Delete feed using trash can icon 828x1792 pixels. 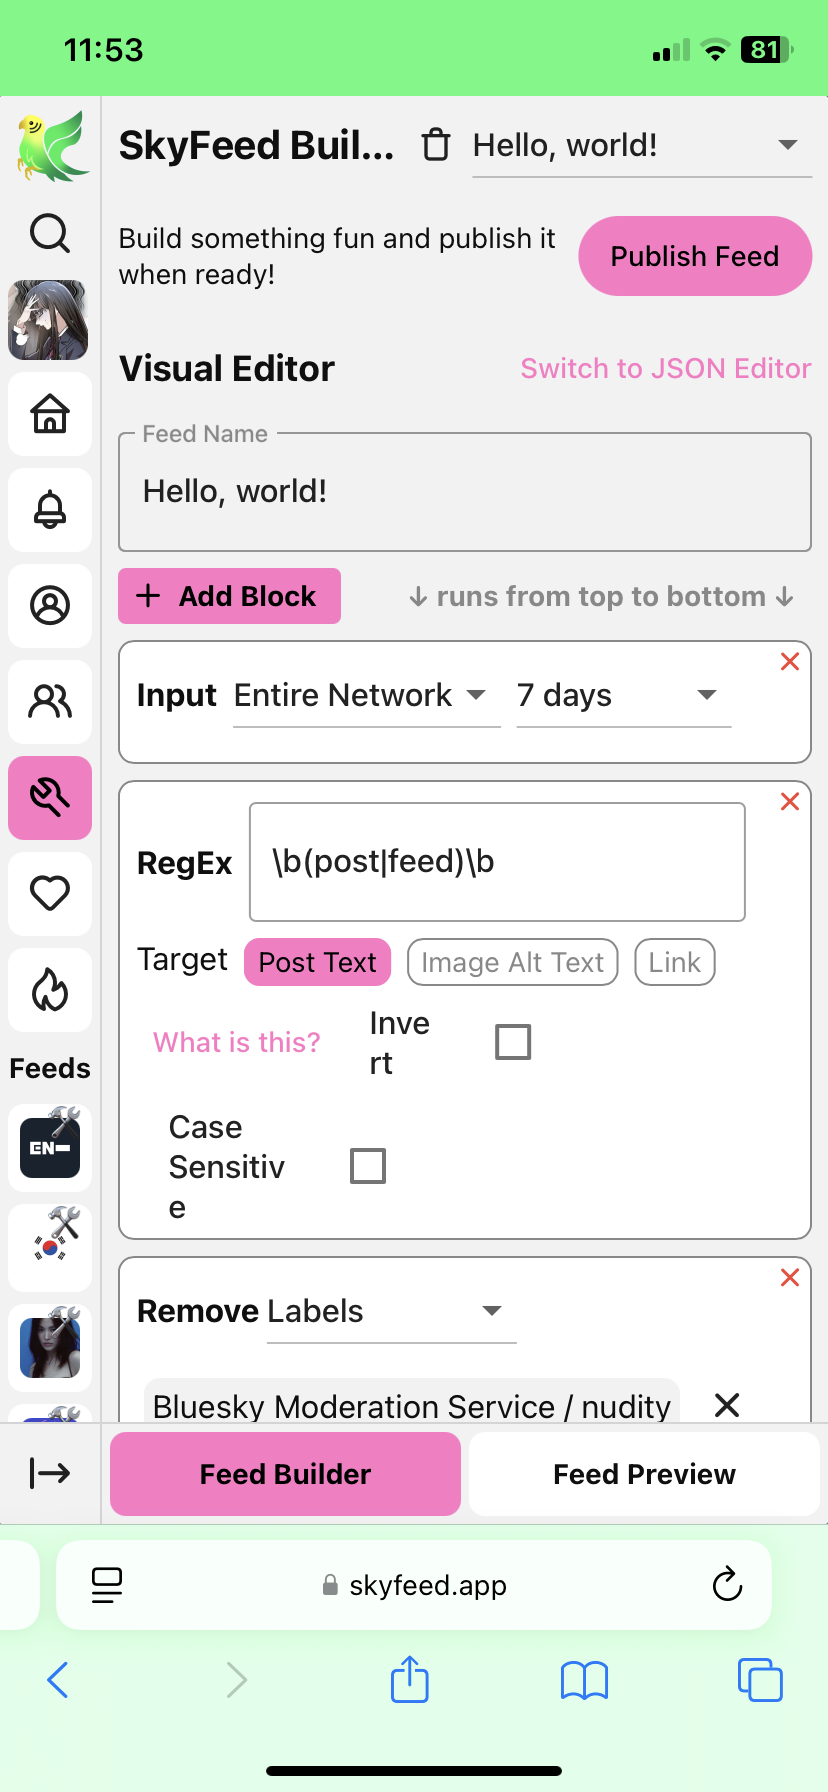tap(435, 145)
